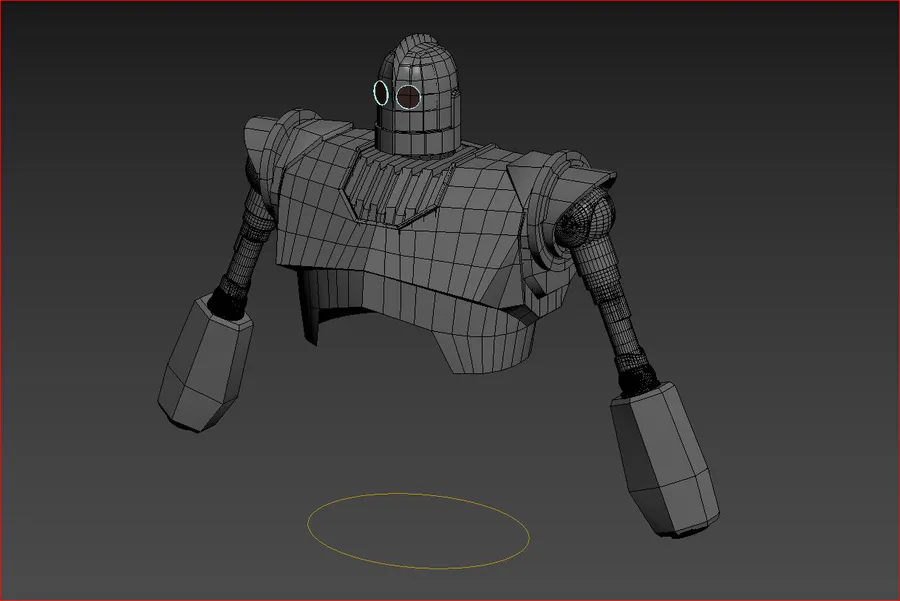Select the neck collar ring under the head

(x=418, y=139)
